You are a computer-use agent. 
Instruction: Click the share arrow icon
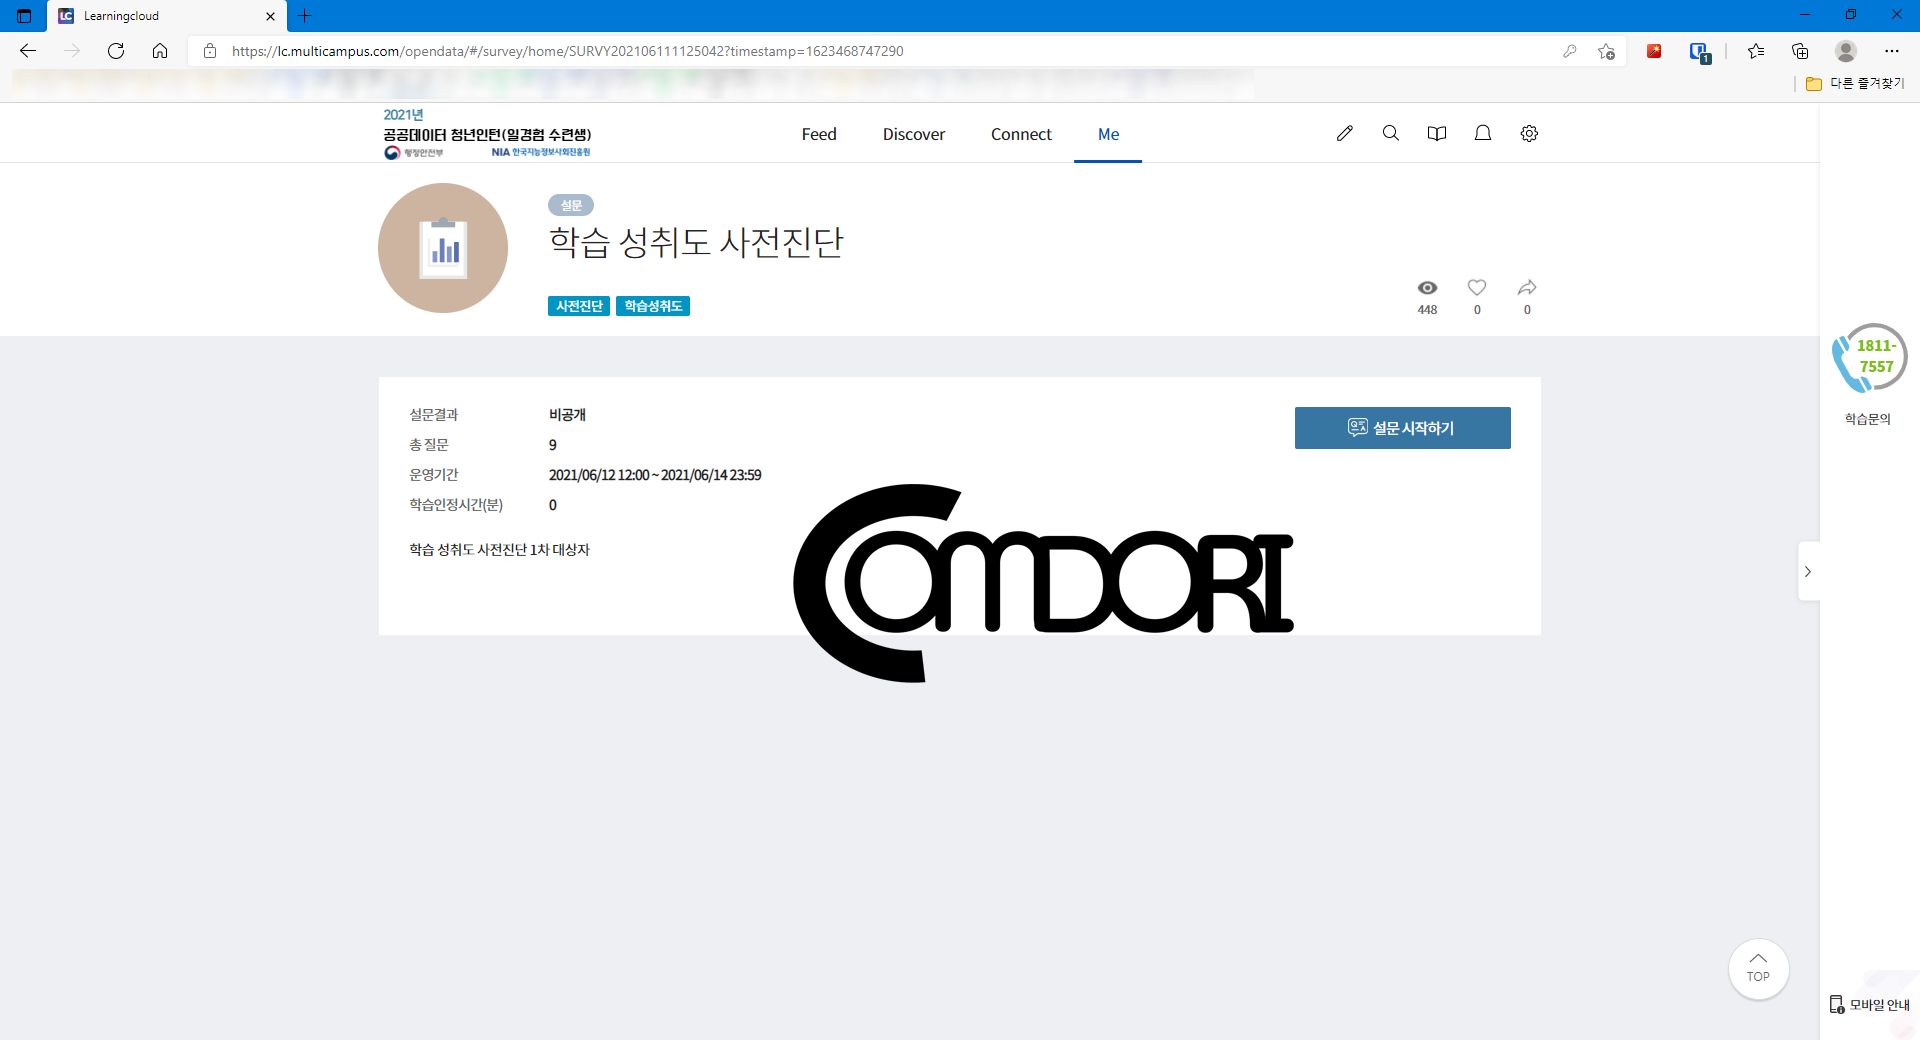(1527, 287)
